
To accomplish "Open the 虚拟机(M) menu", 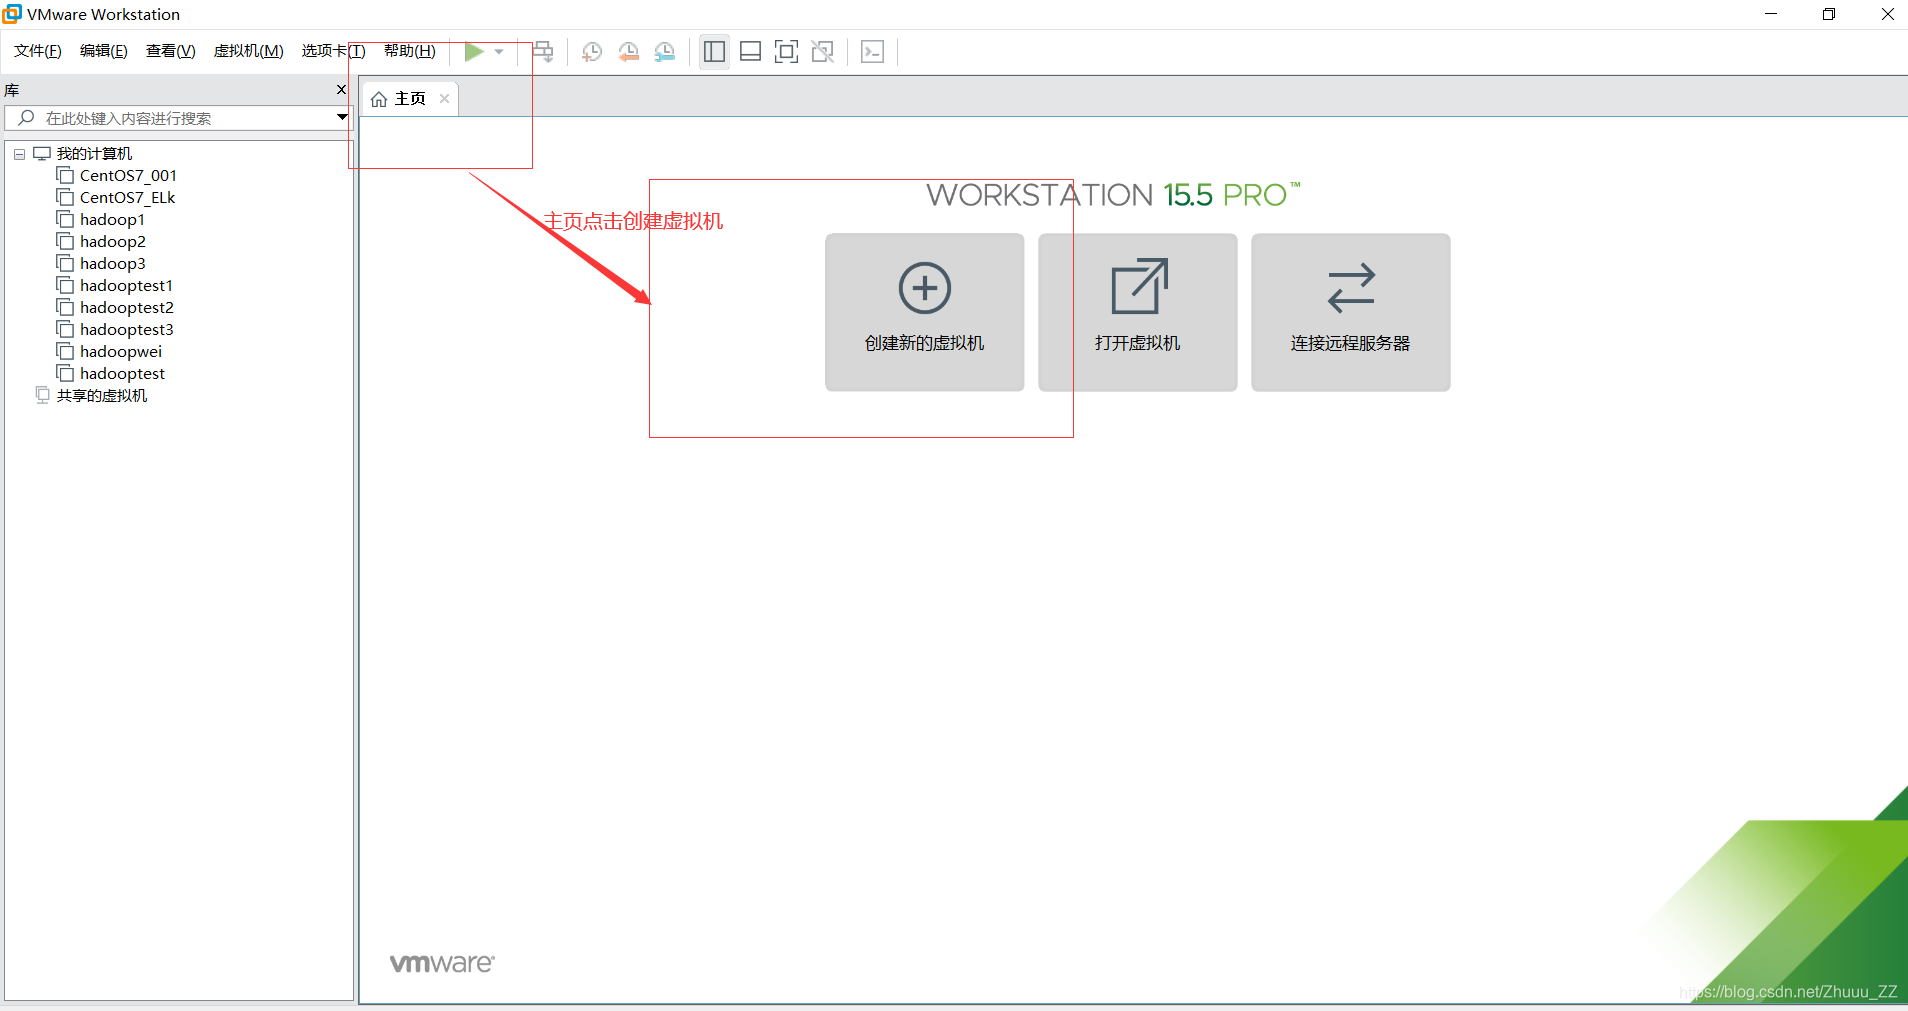I will tap(249, 51).
